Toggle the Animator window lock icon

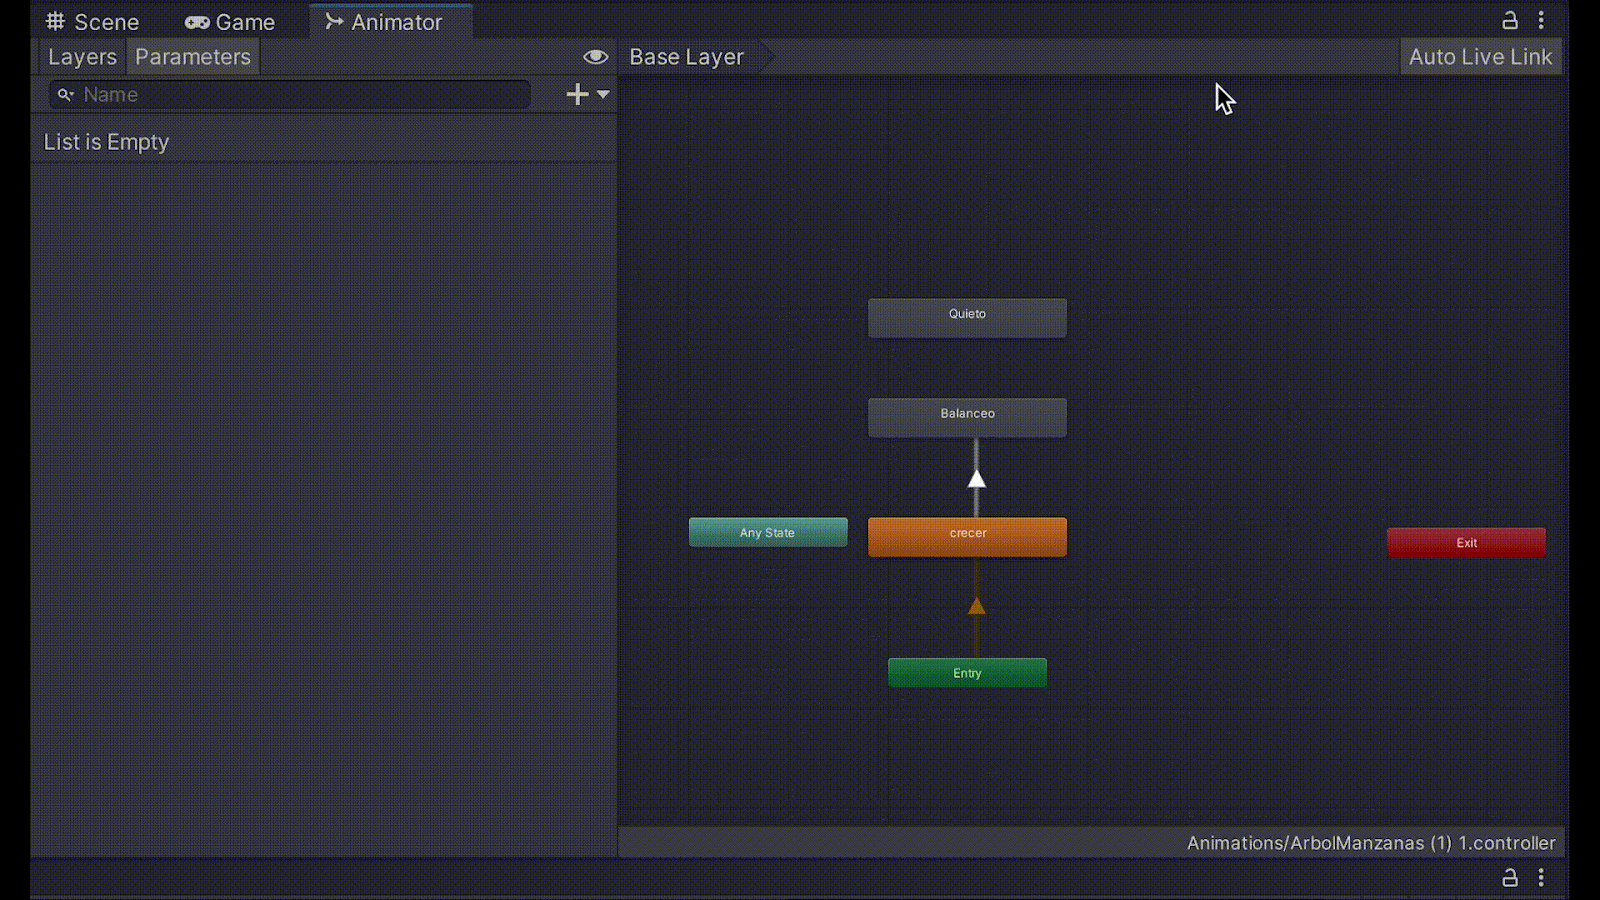click(x=1510, y=20)
